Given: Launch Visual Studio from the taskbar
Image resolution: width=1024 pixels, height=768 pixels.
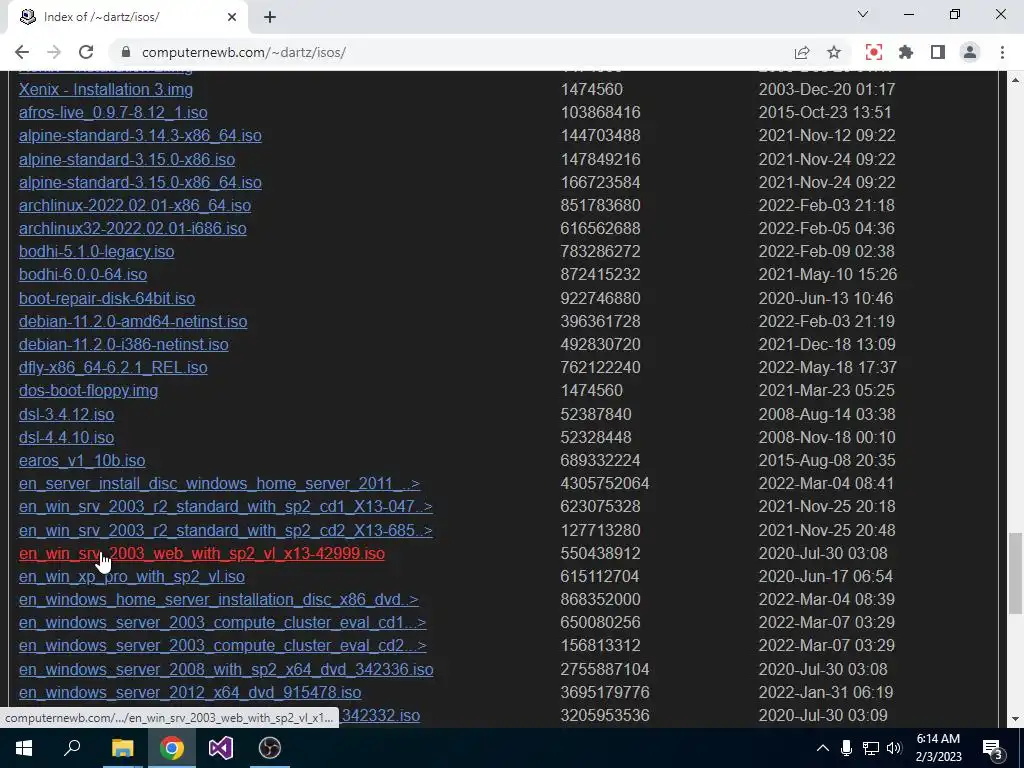Looking at the screenshot, I should pyautogui.click(x=221, y=748).
